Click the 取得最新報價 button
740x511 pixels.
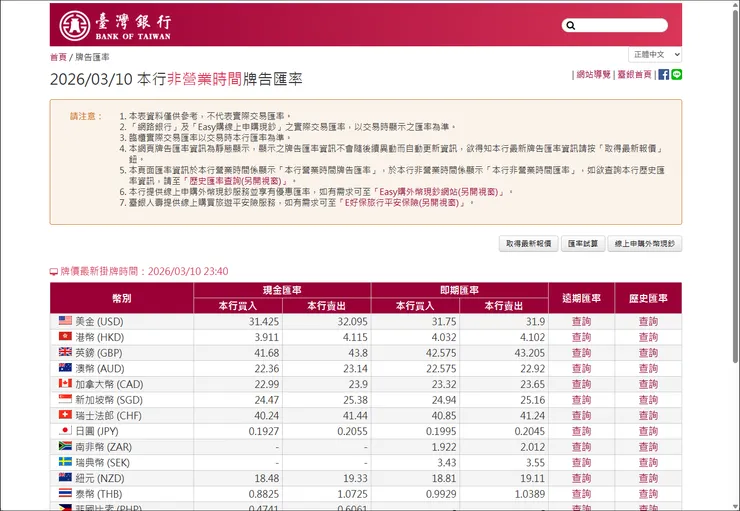529,243
